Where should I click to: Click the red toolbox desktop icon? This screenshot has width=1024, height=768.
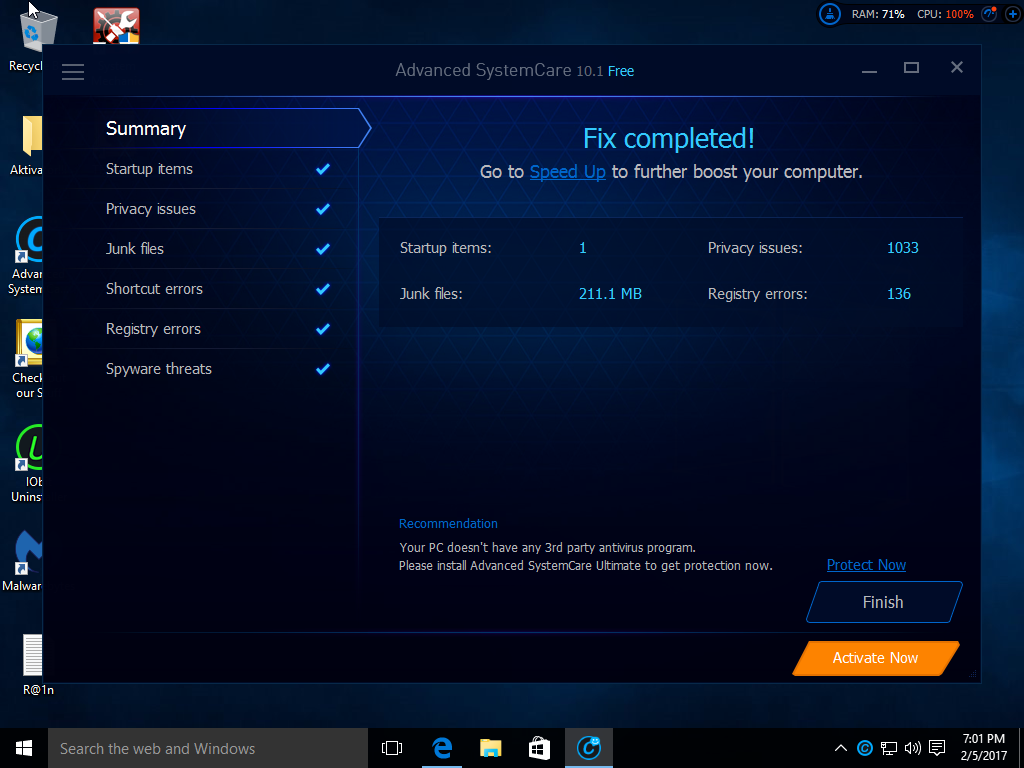[x=116, y=26]
